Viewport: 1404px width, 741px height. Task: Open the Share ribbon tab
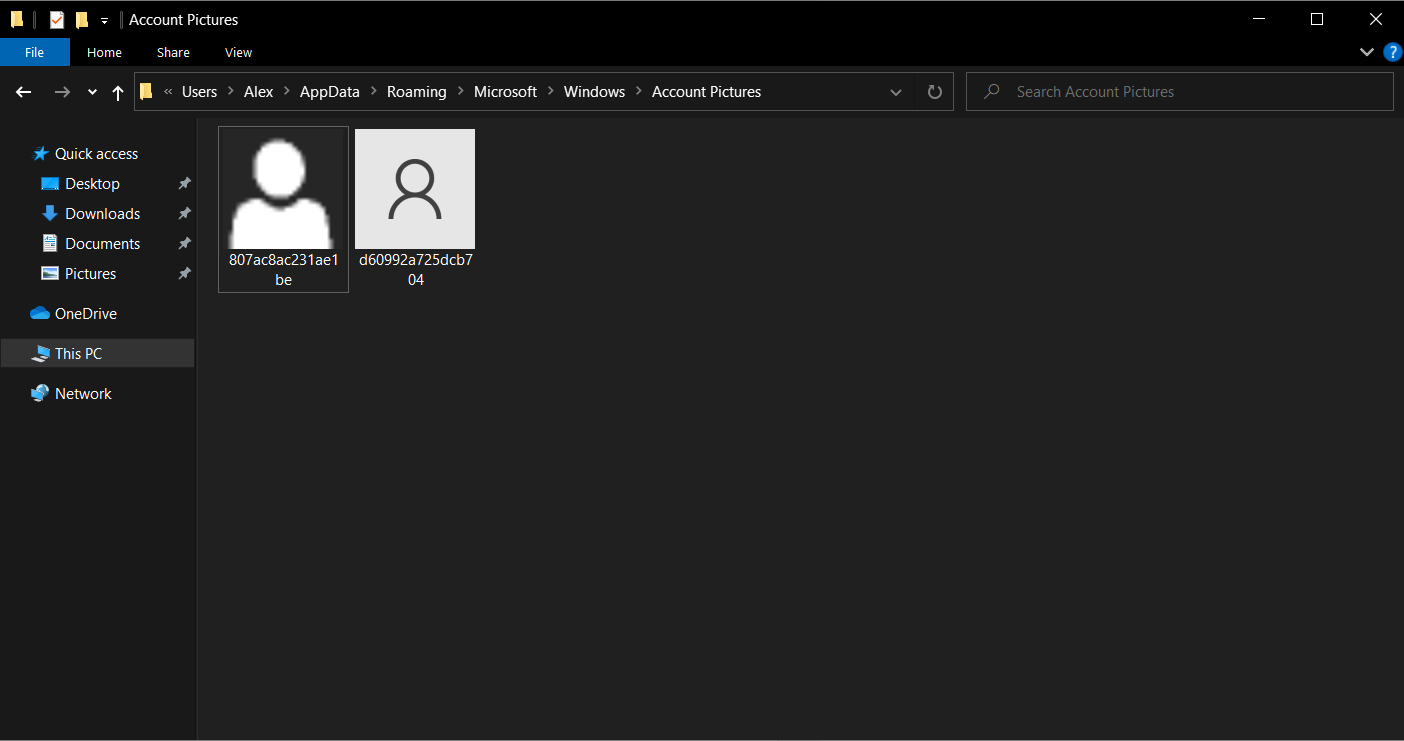point(173,52)
